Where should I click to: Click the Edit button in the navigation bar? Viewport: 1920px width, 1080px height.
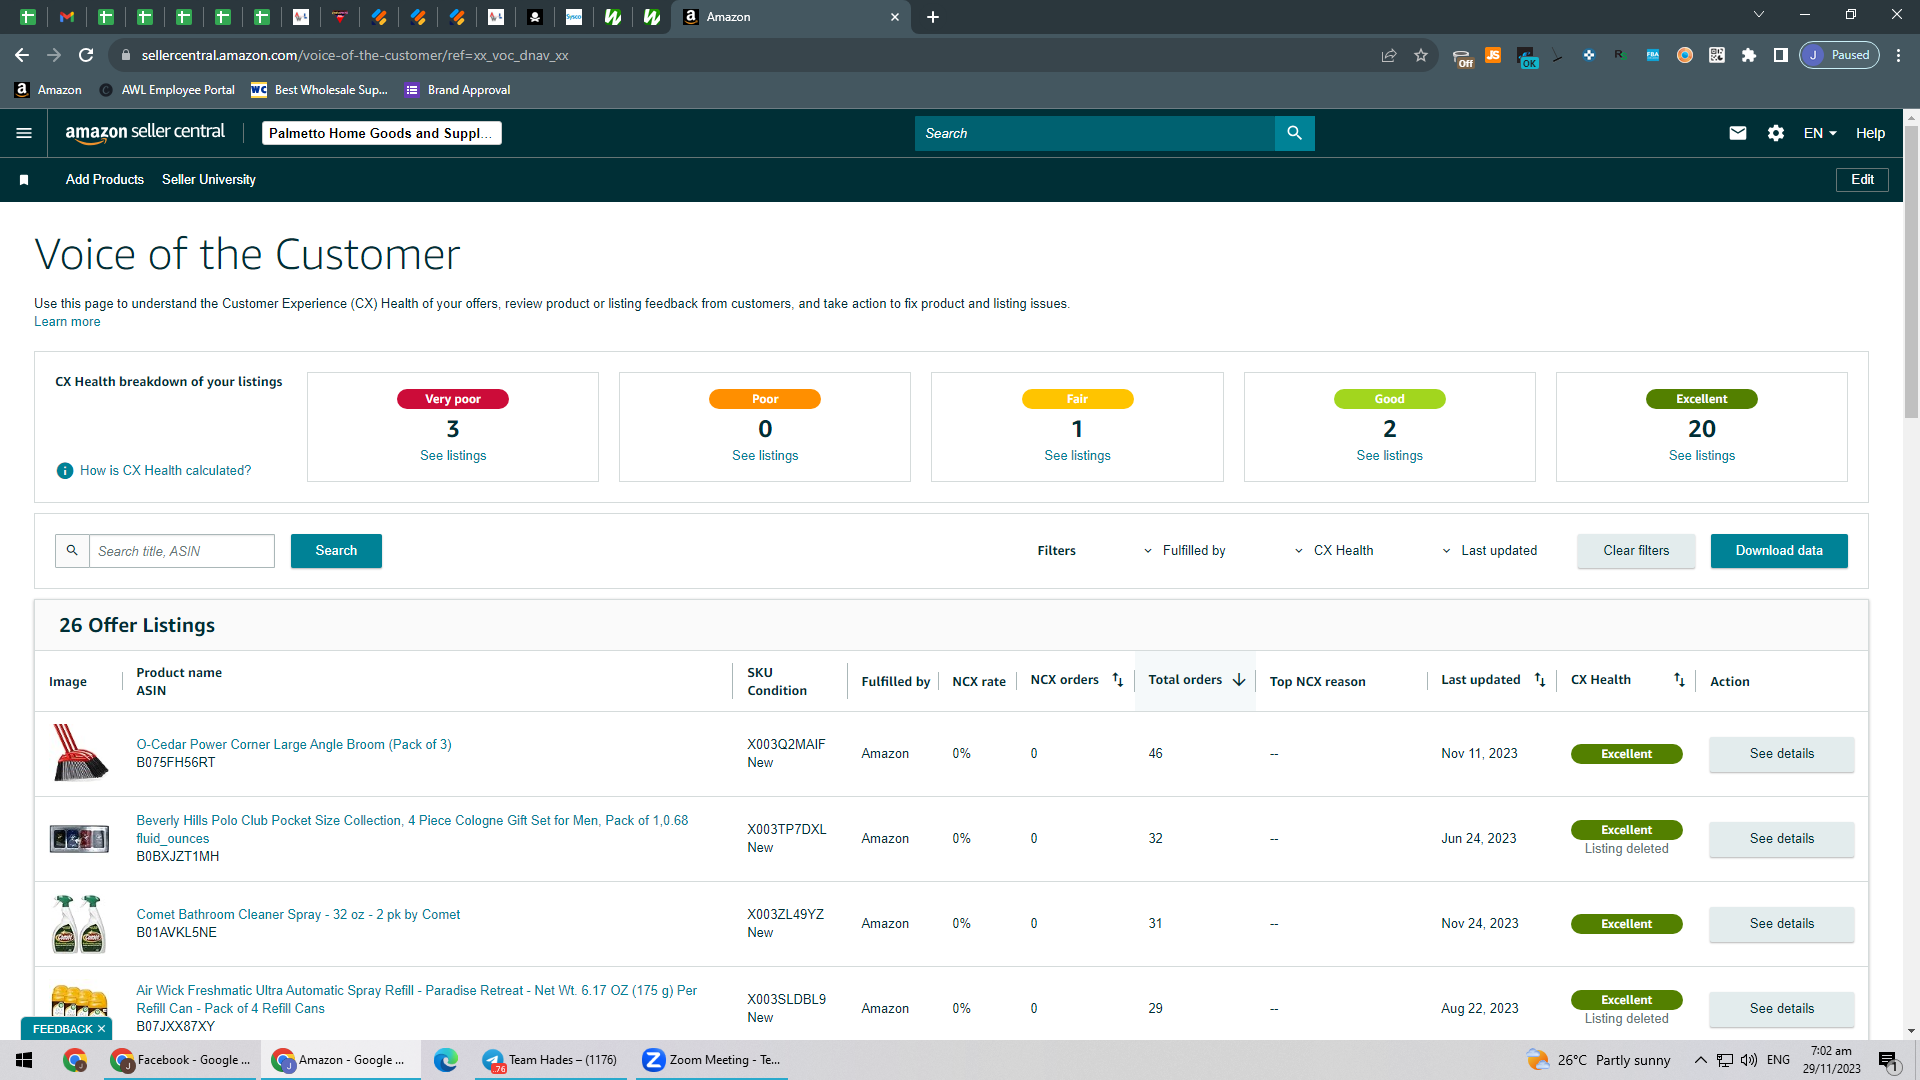tap(1862, 180)
